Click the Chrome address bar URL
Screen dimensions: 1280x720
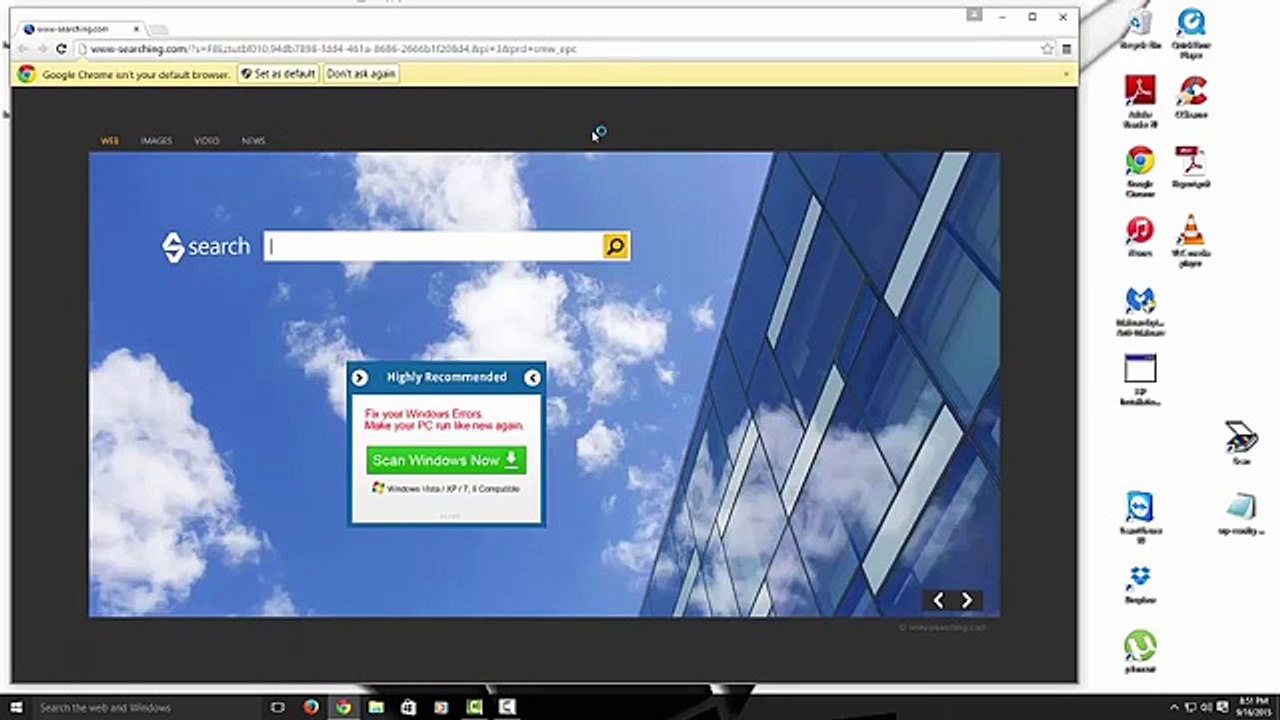coord(333,48)
